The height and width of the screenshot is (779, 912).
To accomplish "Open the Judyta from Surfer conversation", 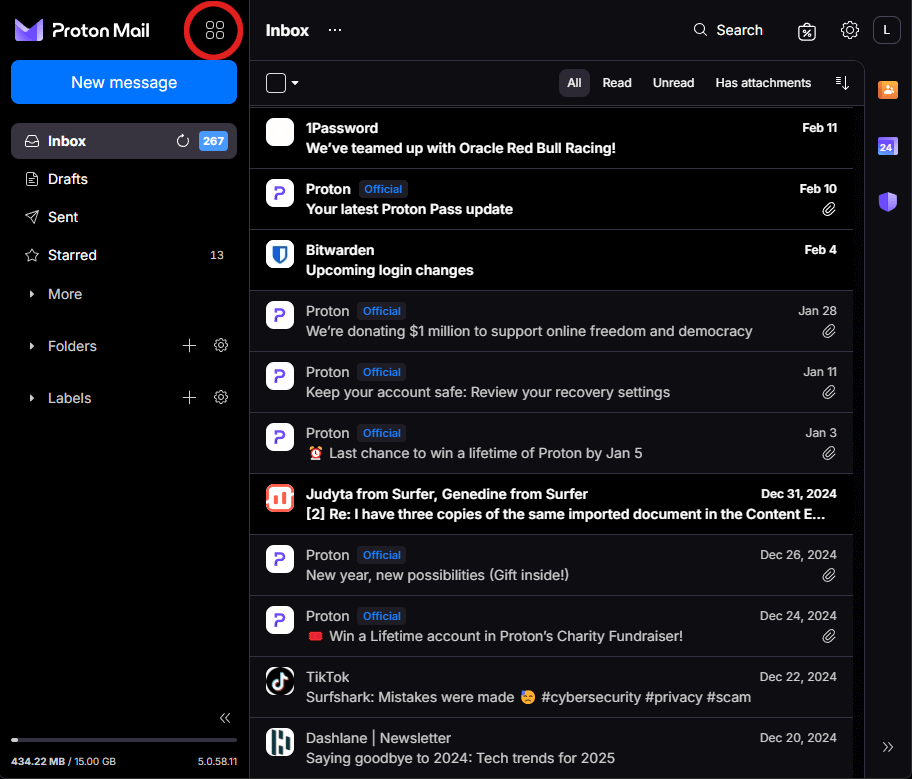I will (551, 504).
